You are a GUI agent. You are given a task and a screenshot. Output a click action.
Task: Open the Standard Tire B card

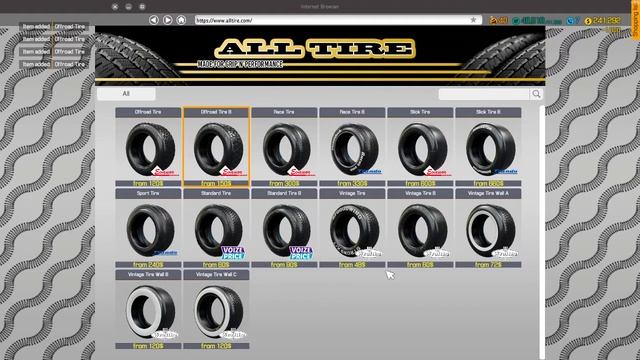click(x=284, y=229)
